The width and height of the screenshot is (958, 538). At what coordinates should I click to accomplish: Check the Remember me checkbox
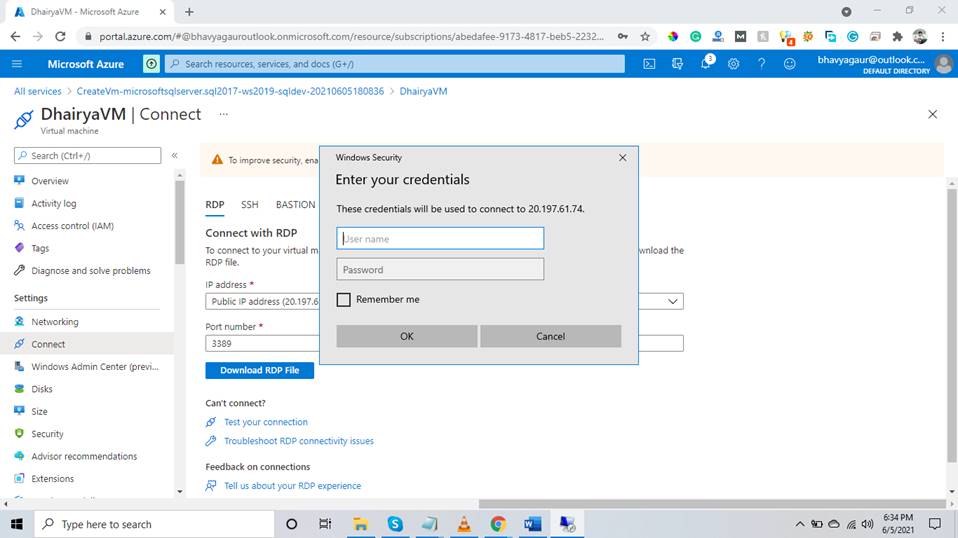coord(343,300)
